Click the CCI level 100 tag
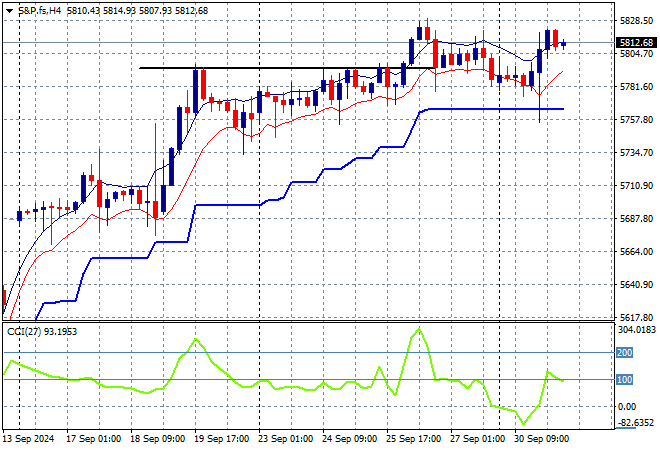Viewport: 660px width, 450px height. click(624, 379)
